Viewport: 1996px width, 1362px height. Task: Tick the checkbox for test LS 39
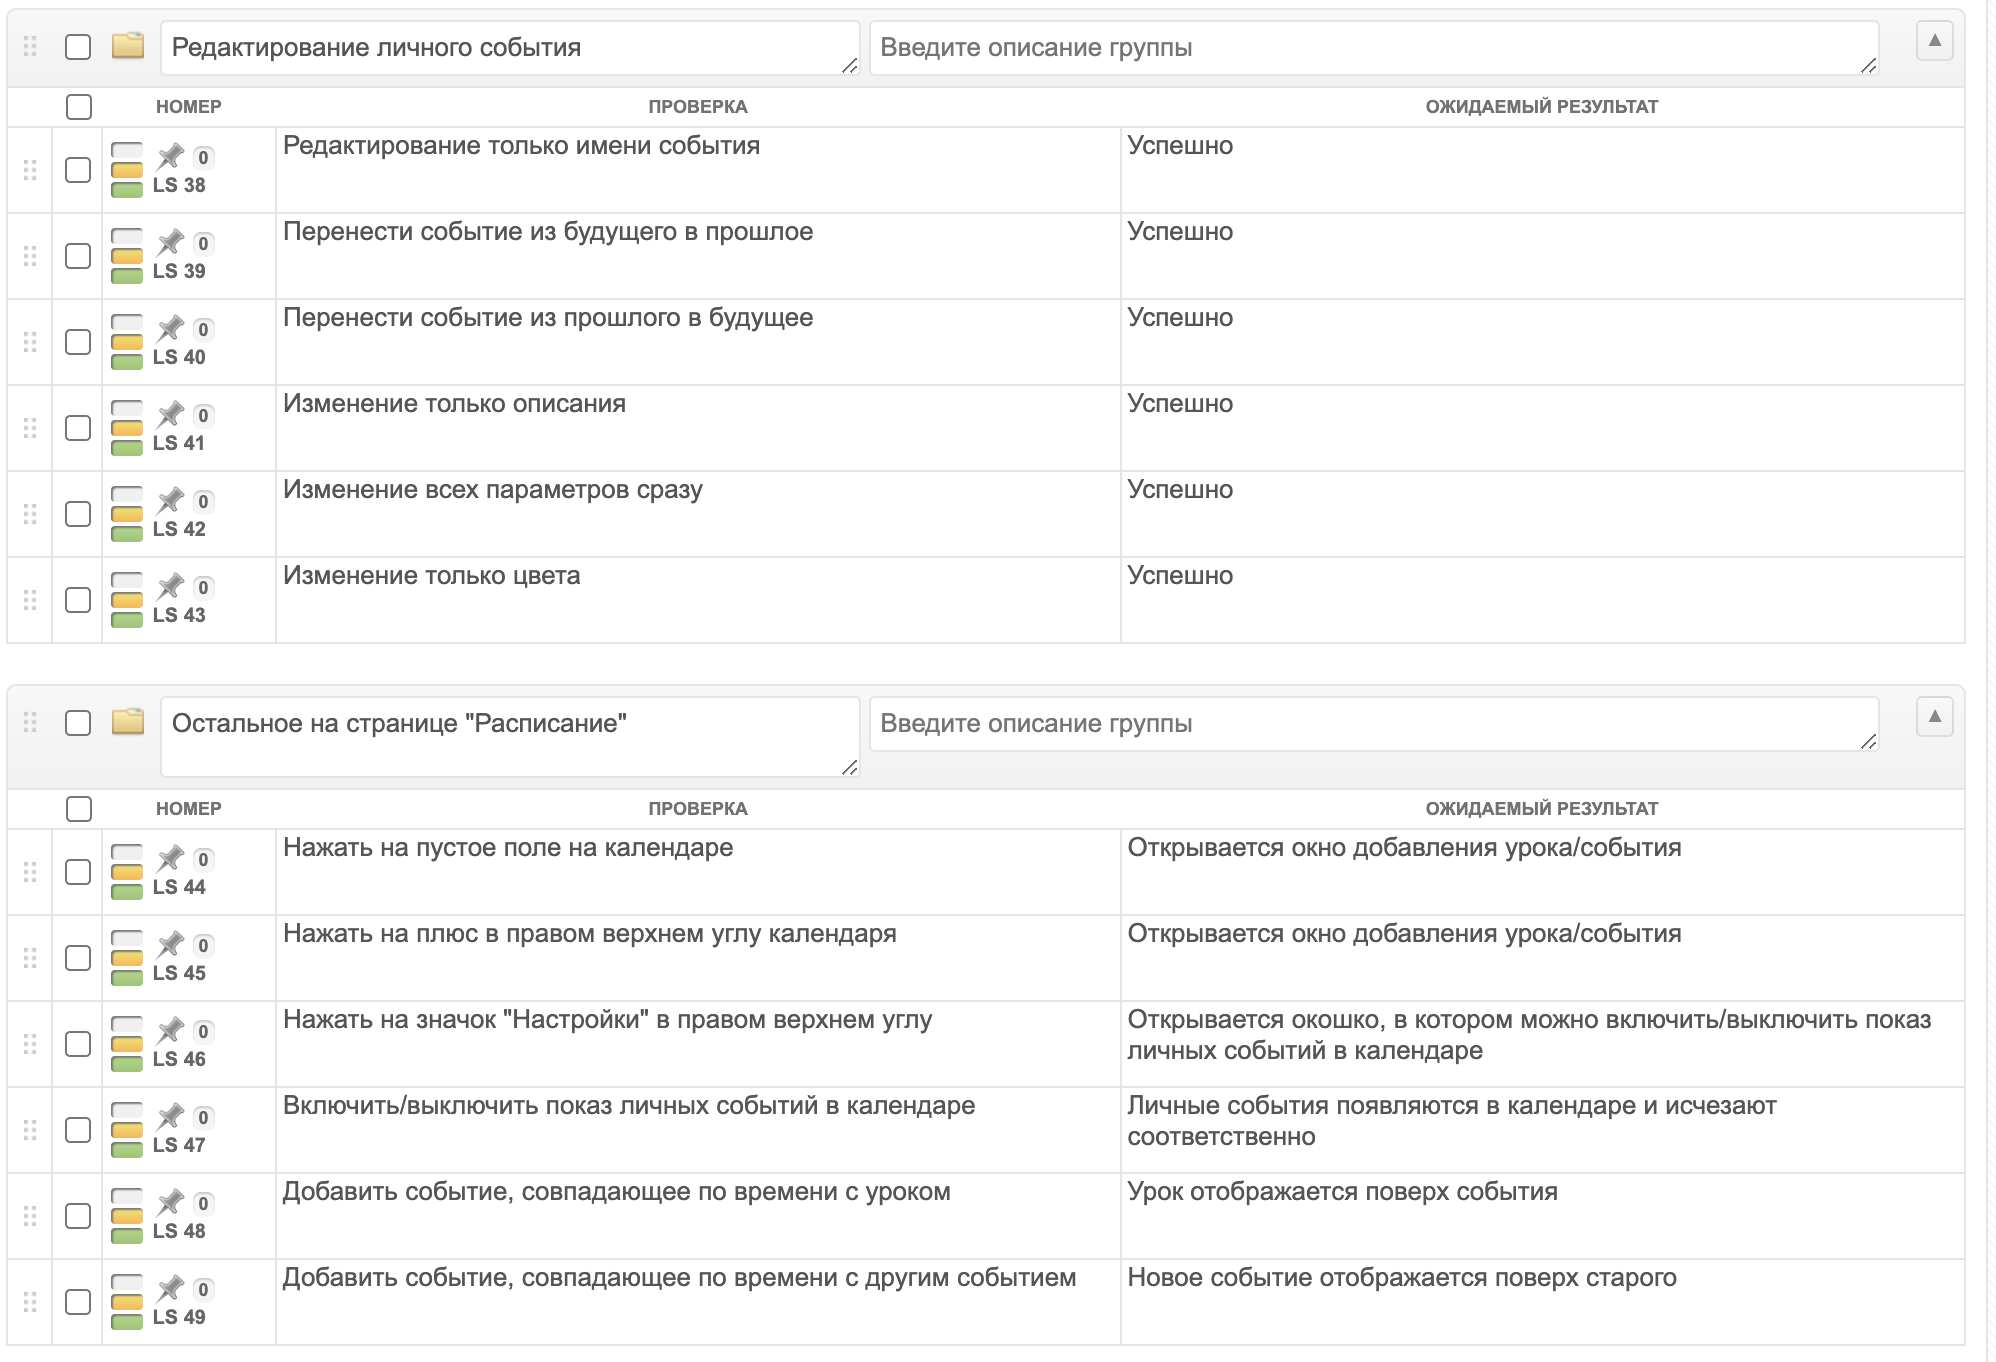78,256
